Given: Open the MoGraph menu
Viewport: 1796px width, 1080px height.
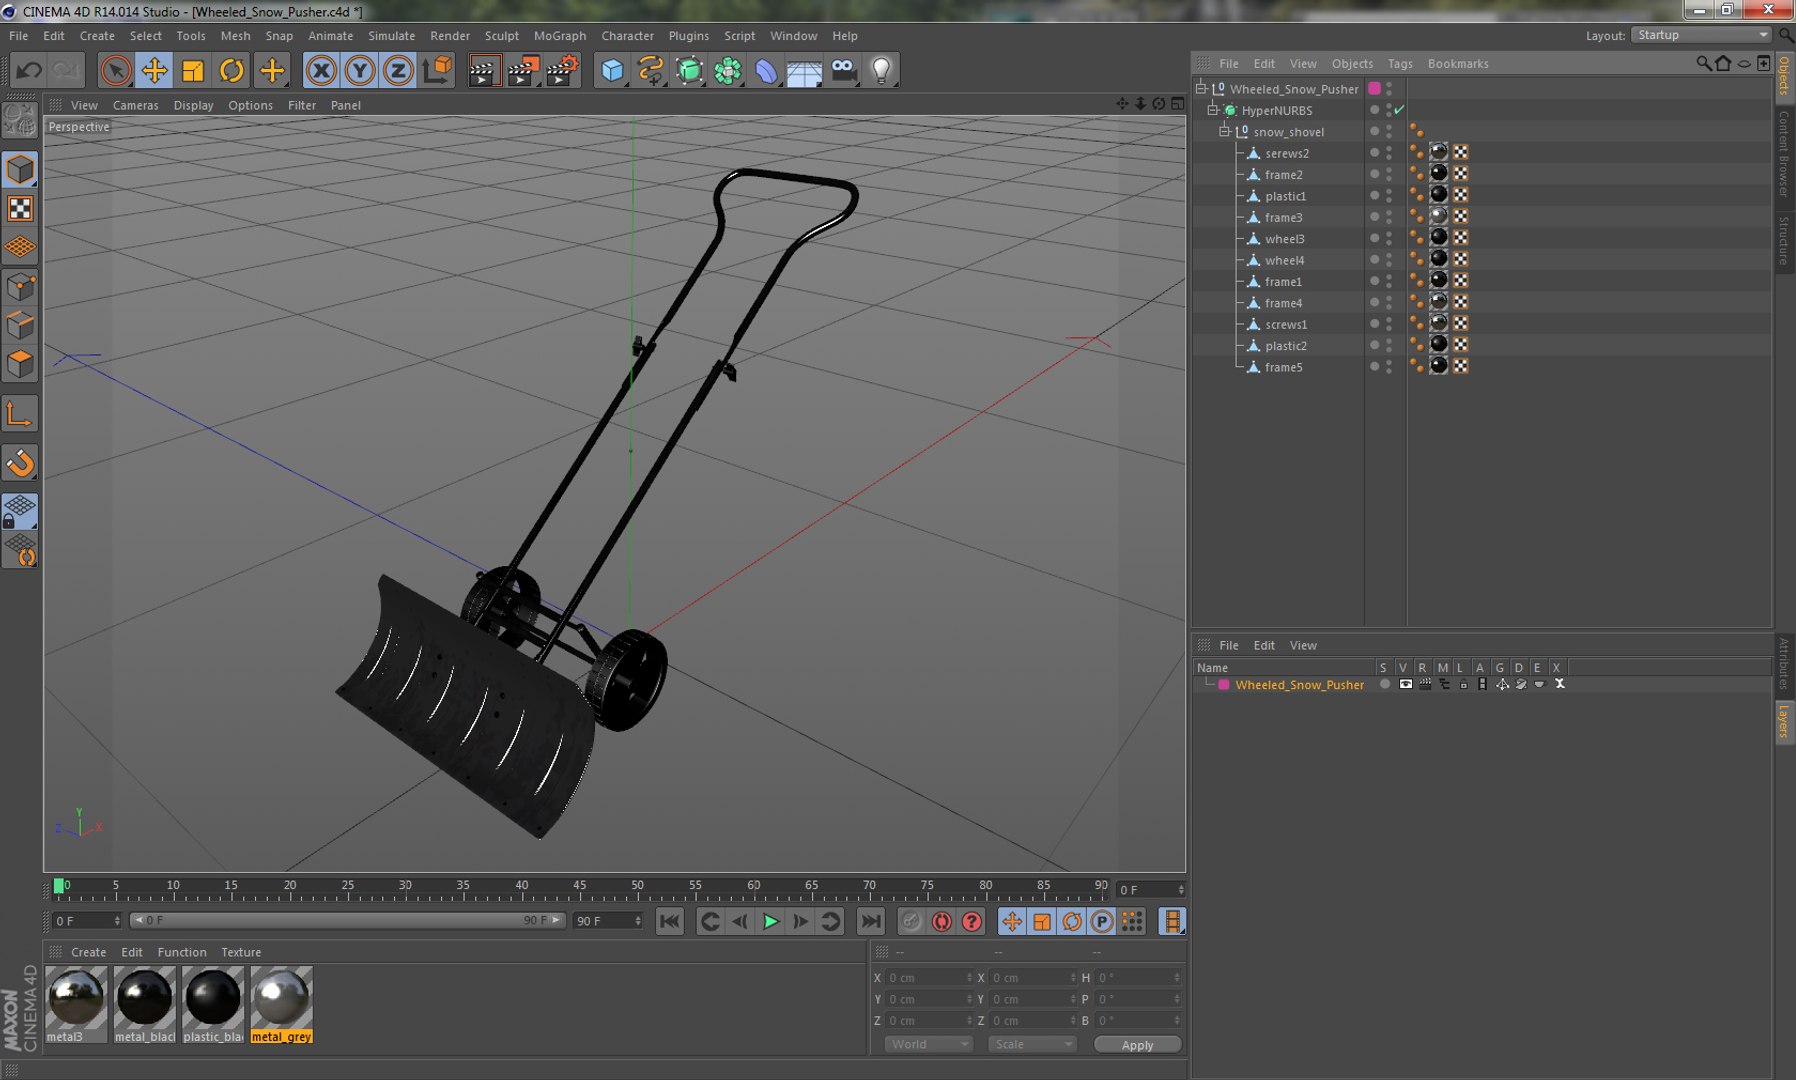Looking at the screenshot, I should (559, 35).
